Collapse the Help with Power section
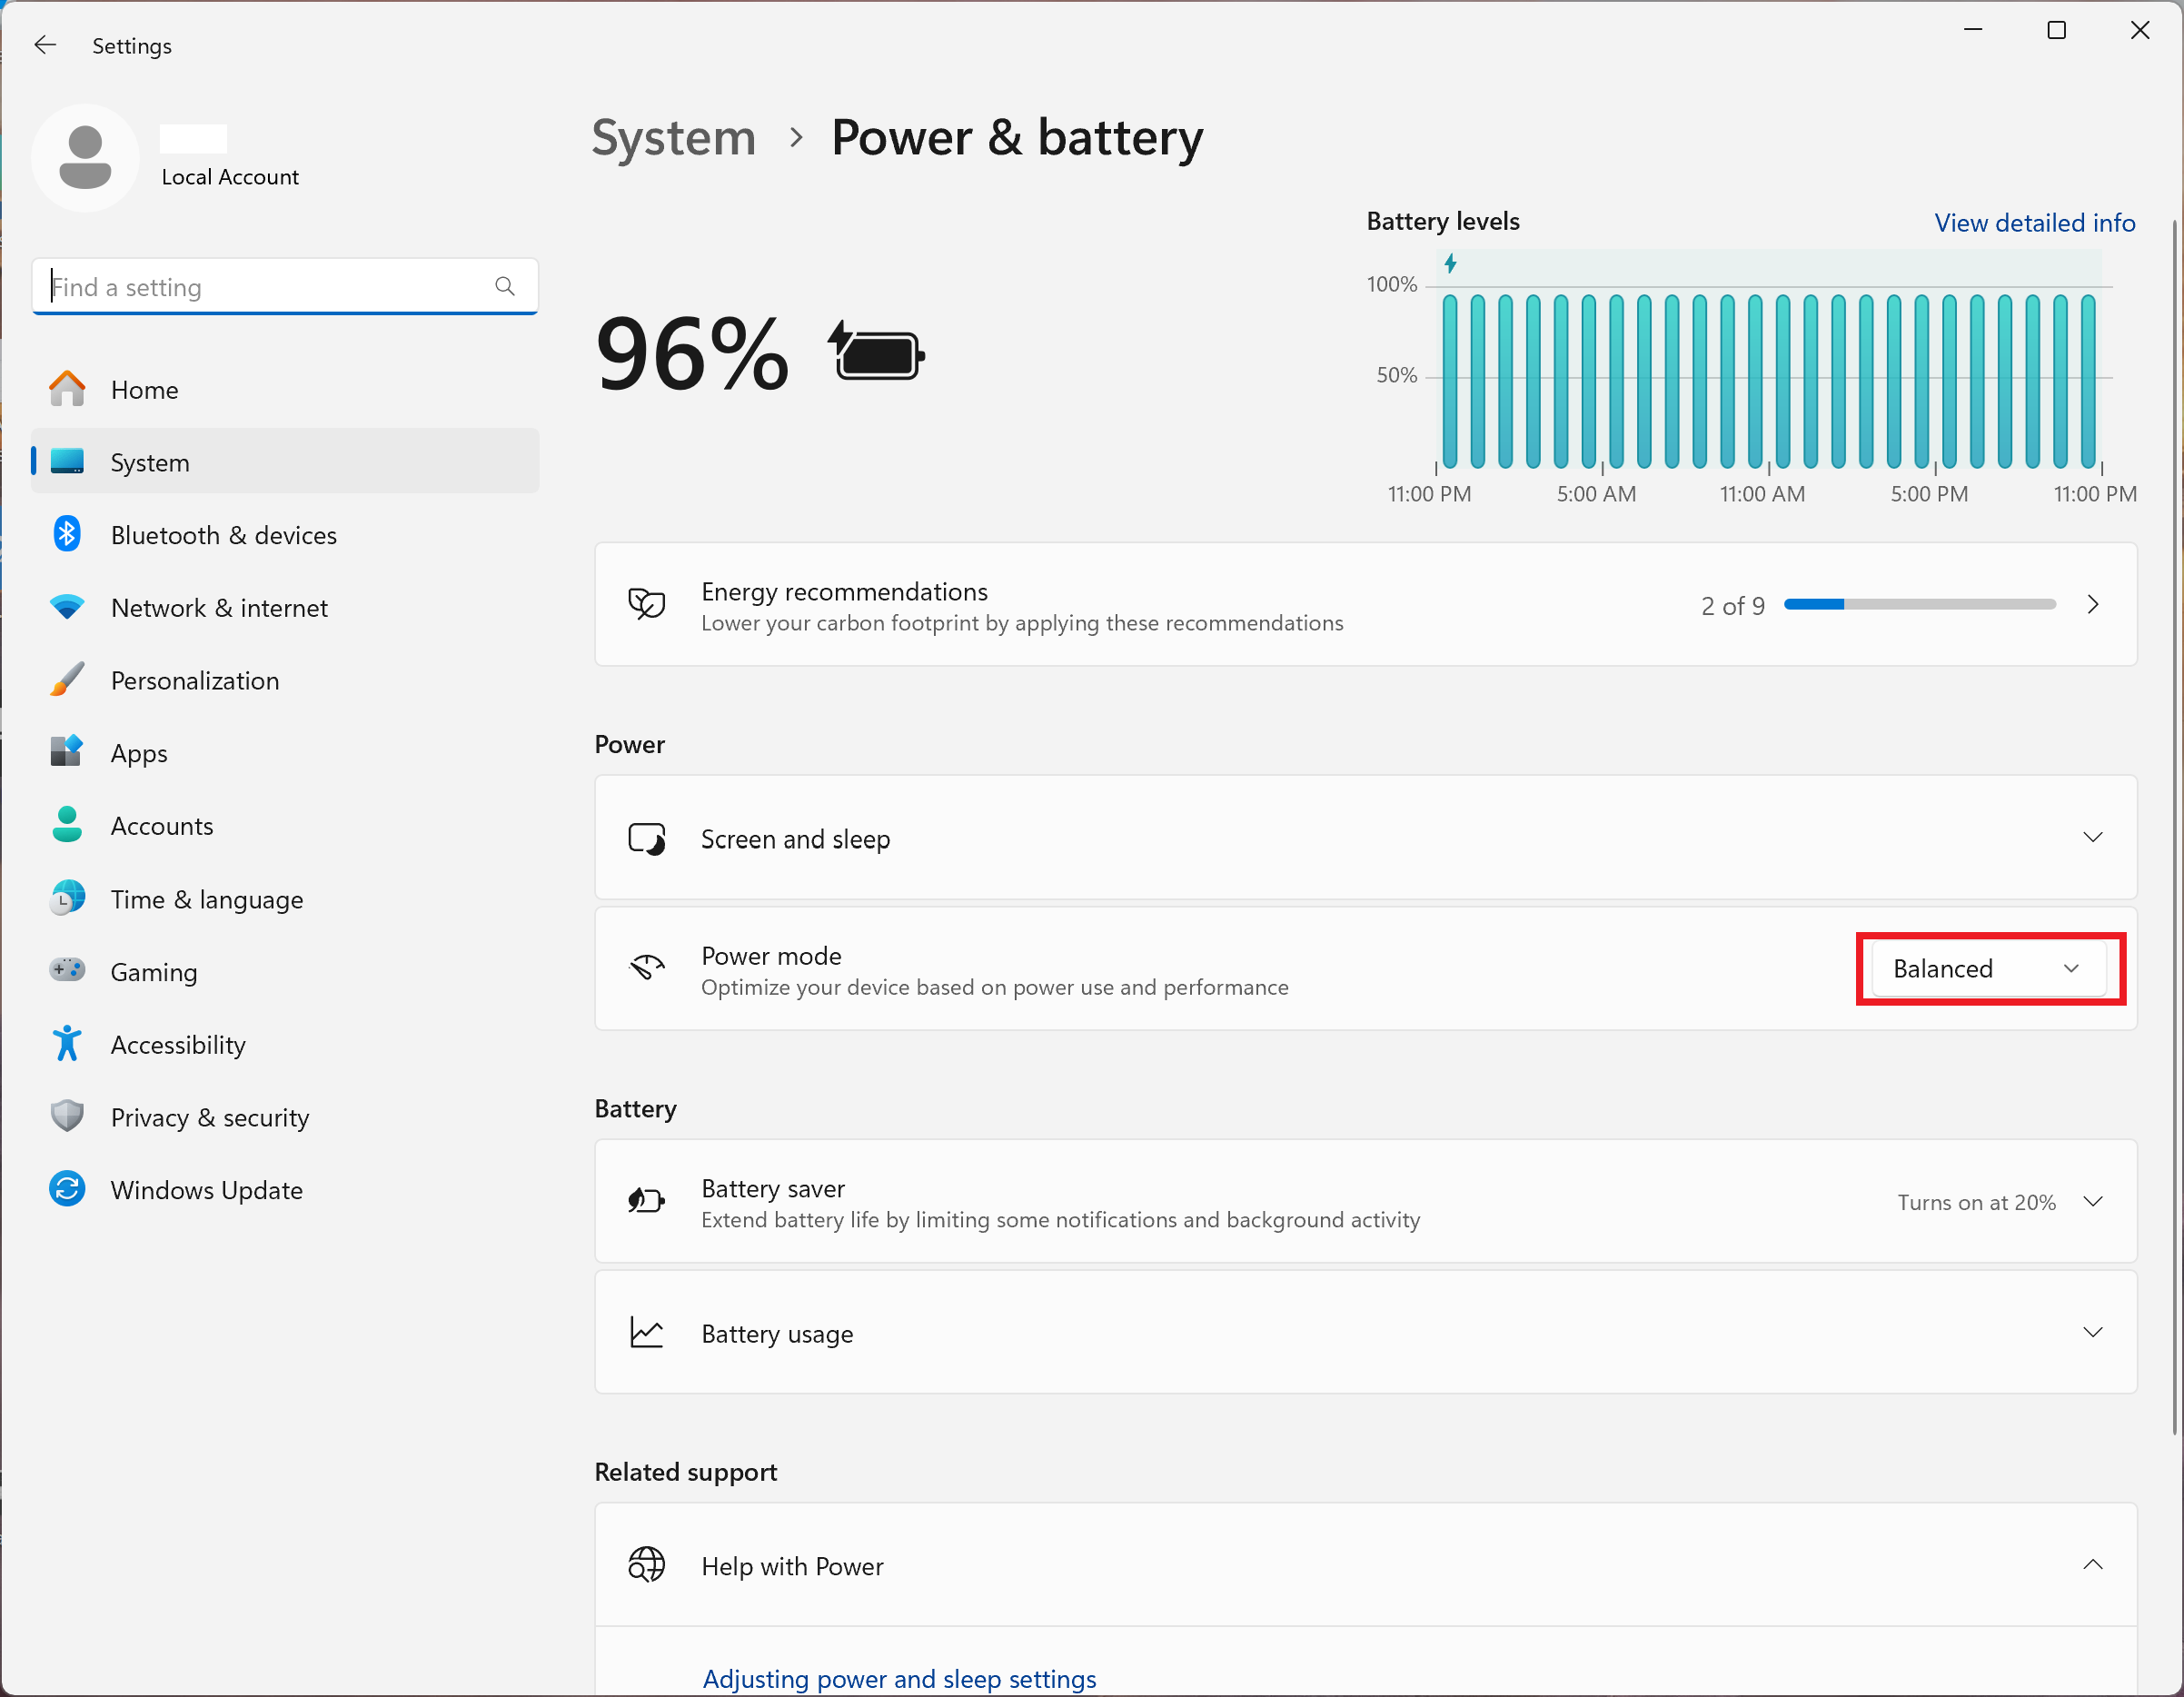This screenshot has width=2184, height=1697. click(2092, 1565)
